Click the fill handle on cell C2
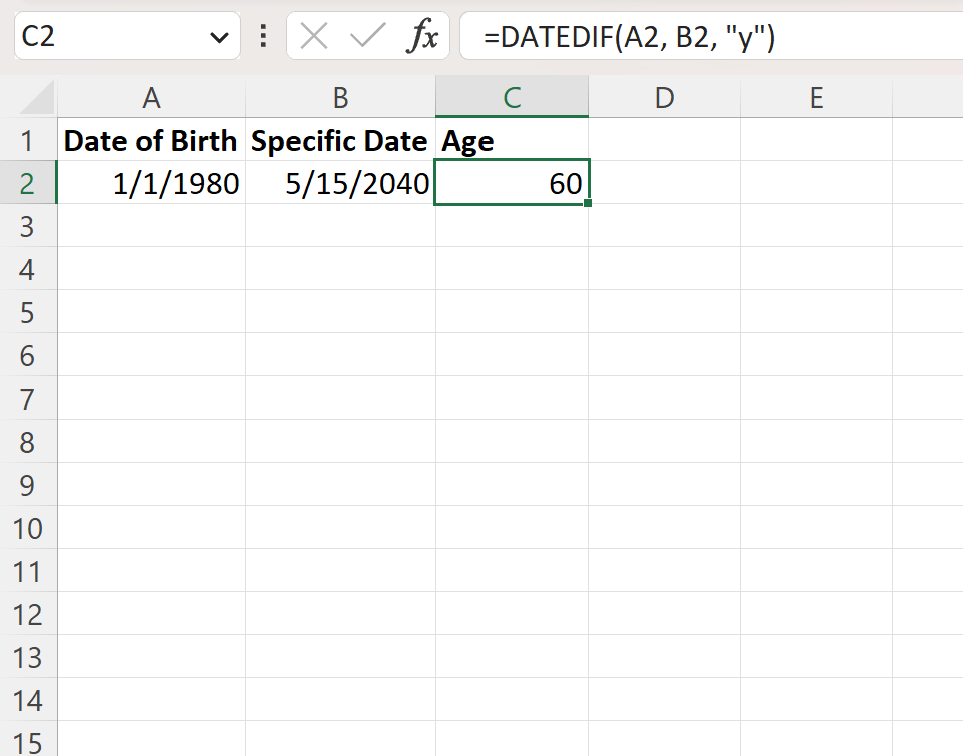Screen dimensions: 963x756 [x=588, y=204]
